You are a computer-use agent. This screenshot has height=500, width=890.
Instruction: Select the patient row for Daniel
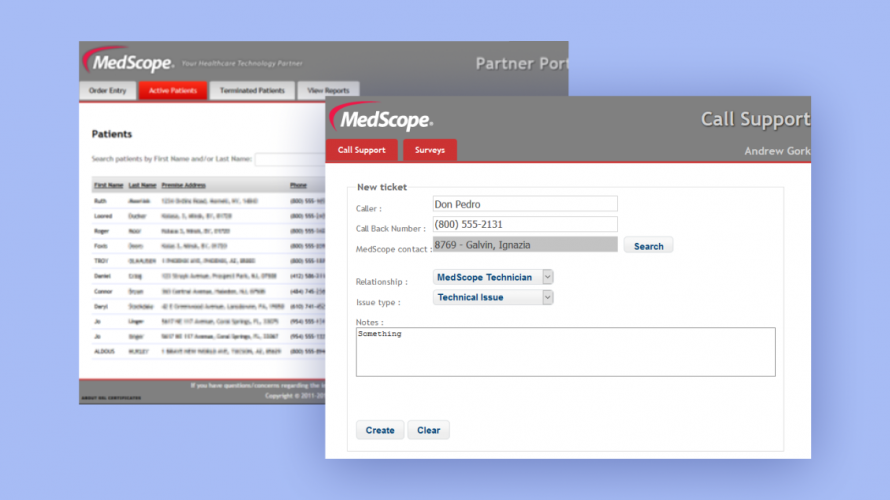pyautogui.click(x=208, y=276)
